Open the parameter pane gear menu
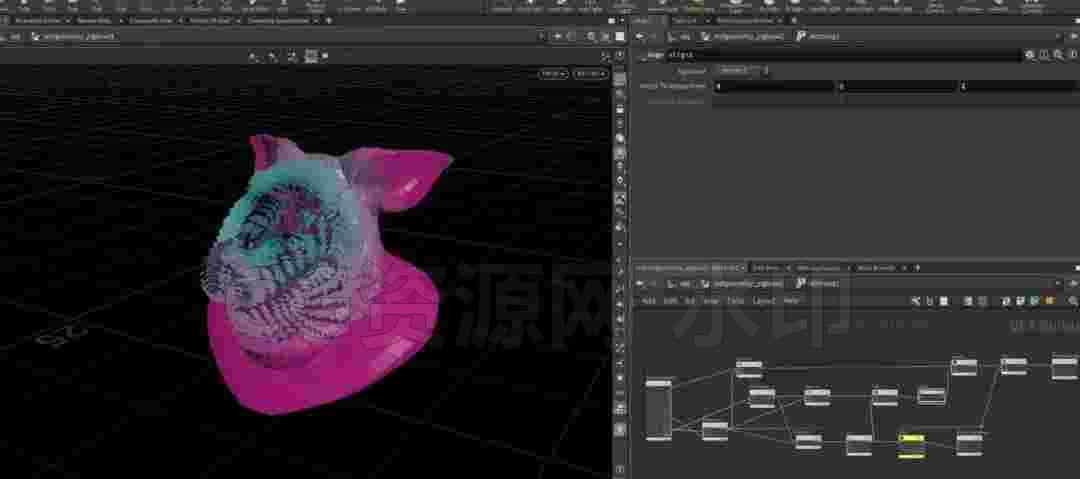Image resolution: width=1080 pixels, height=479 pixels. click(1030, 54)
